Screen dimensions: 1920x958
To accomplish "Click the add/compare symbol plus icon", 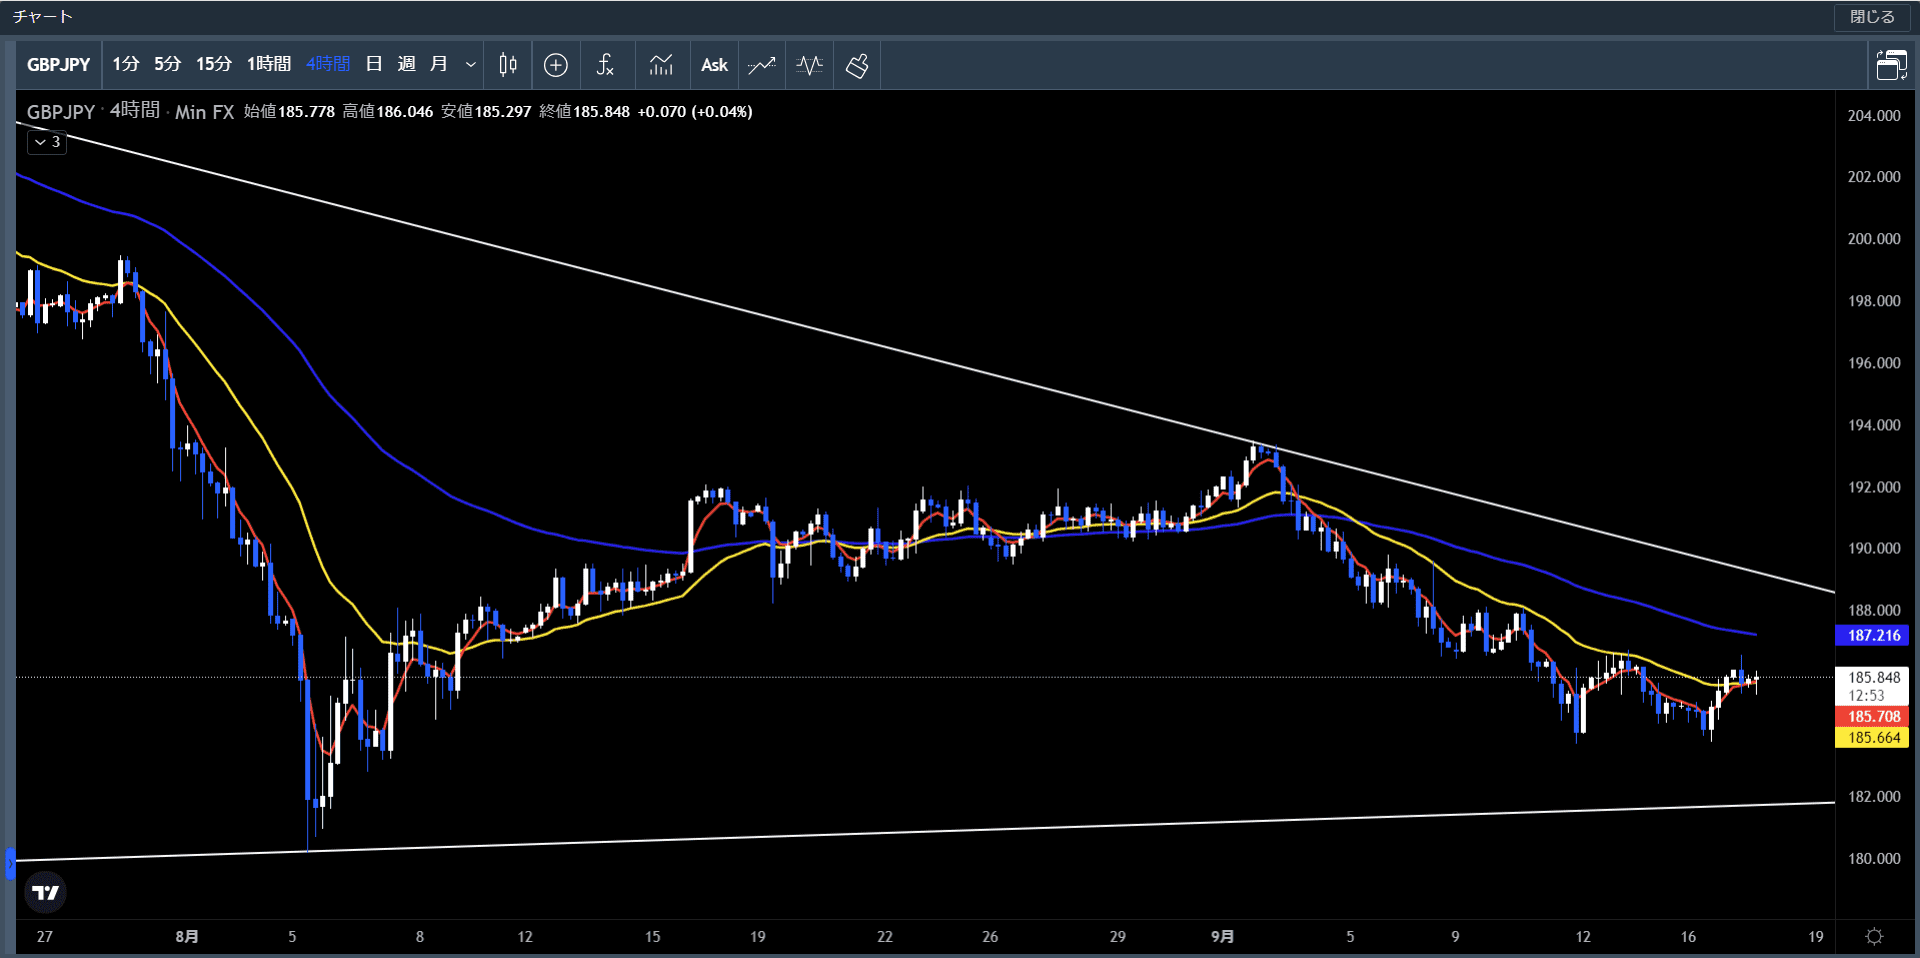I will (x=556, y=65).
